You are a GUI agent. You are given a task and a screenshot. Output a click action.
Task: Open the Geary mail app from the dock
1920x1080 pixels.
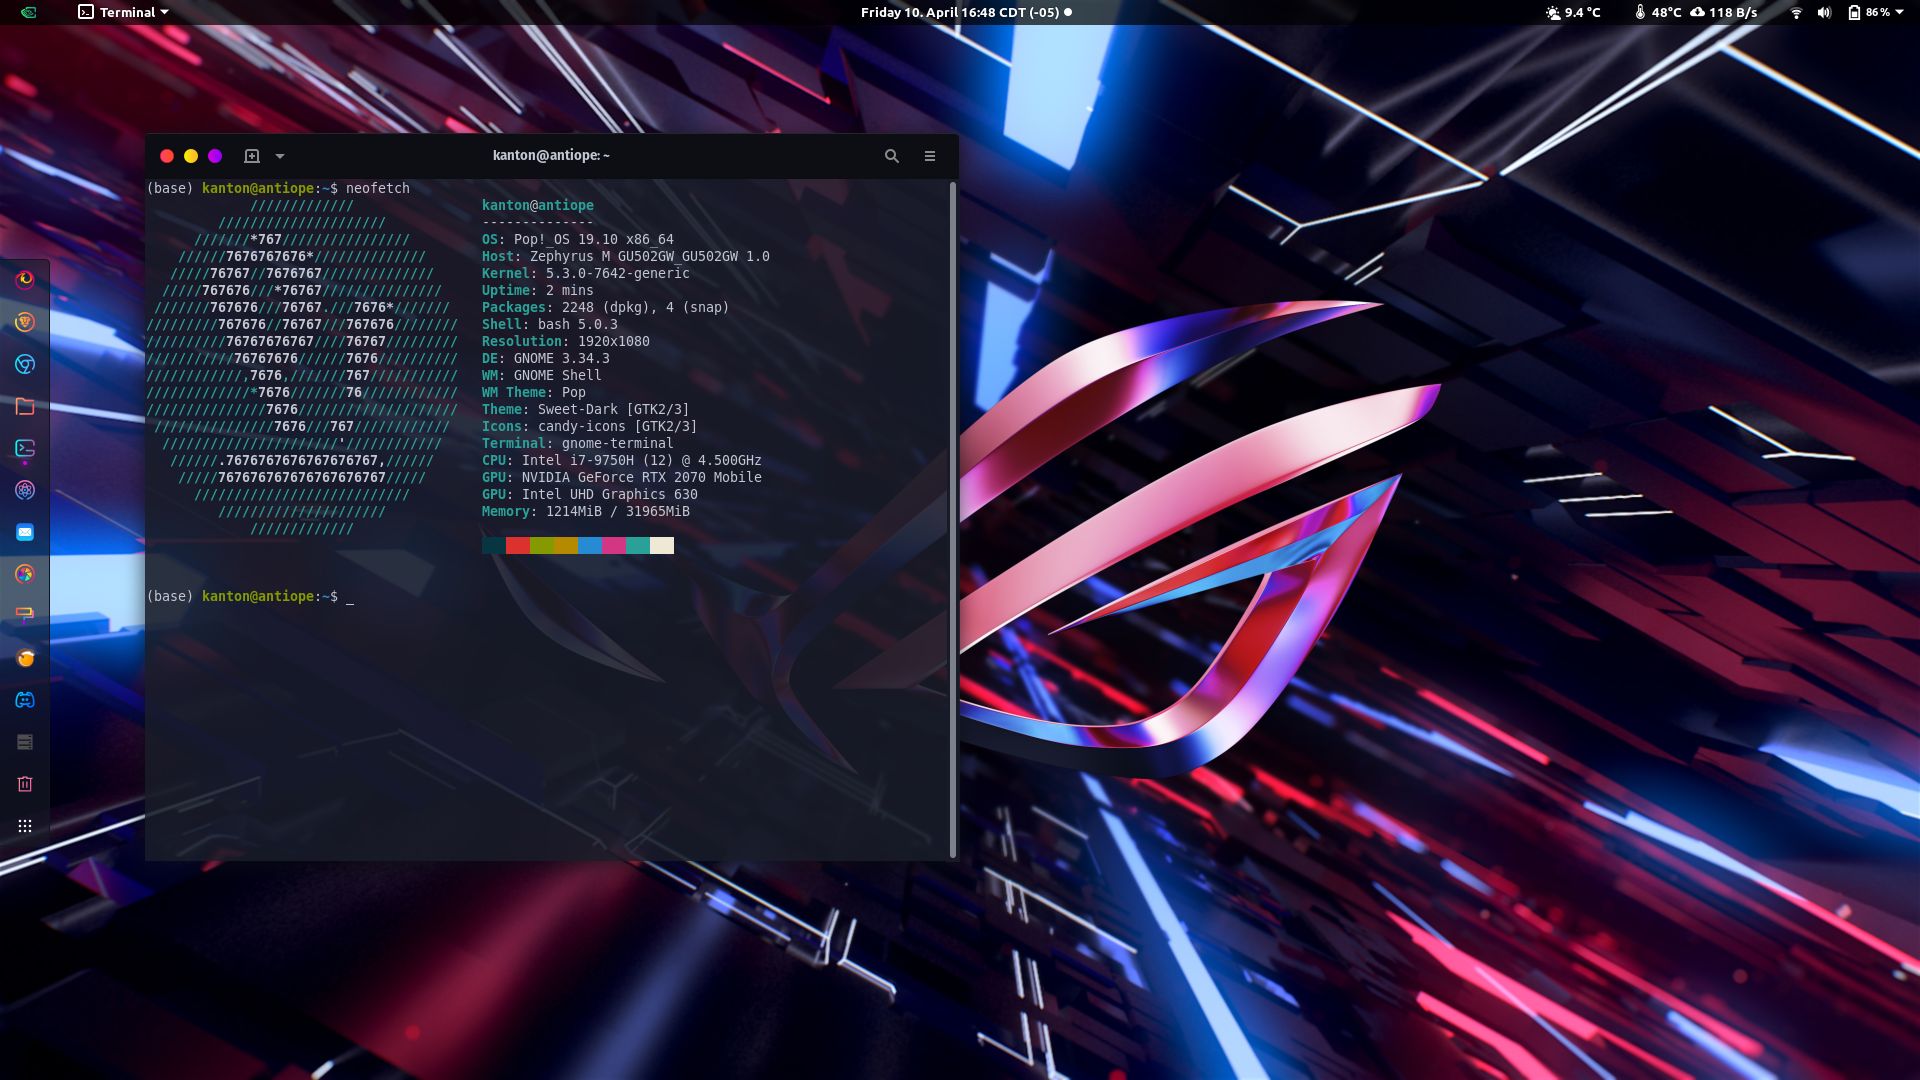click(24, 533)
